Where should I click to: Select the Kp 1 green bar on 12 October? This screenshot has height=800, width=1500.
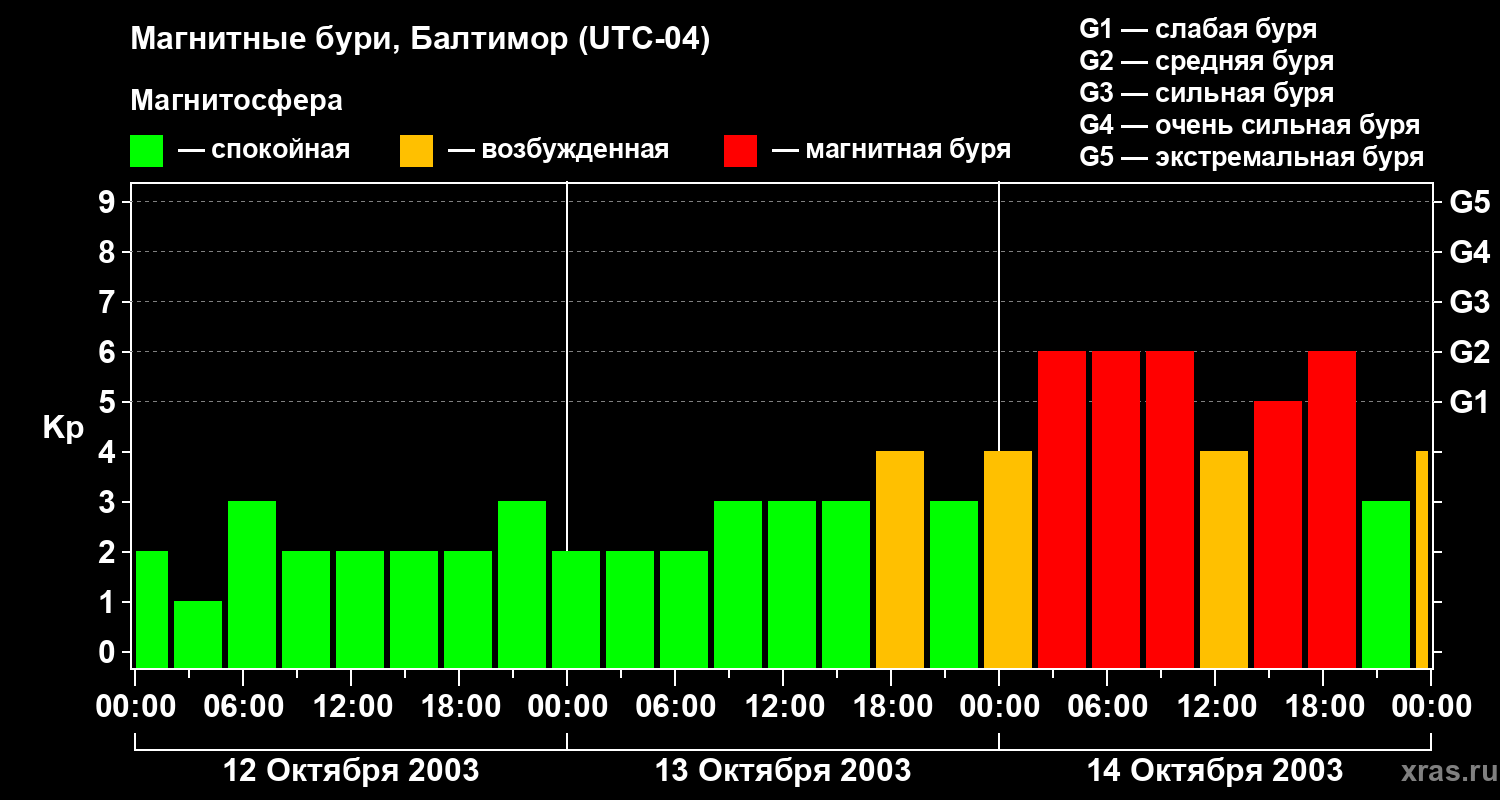[198, 634]
